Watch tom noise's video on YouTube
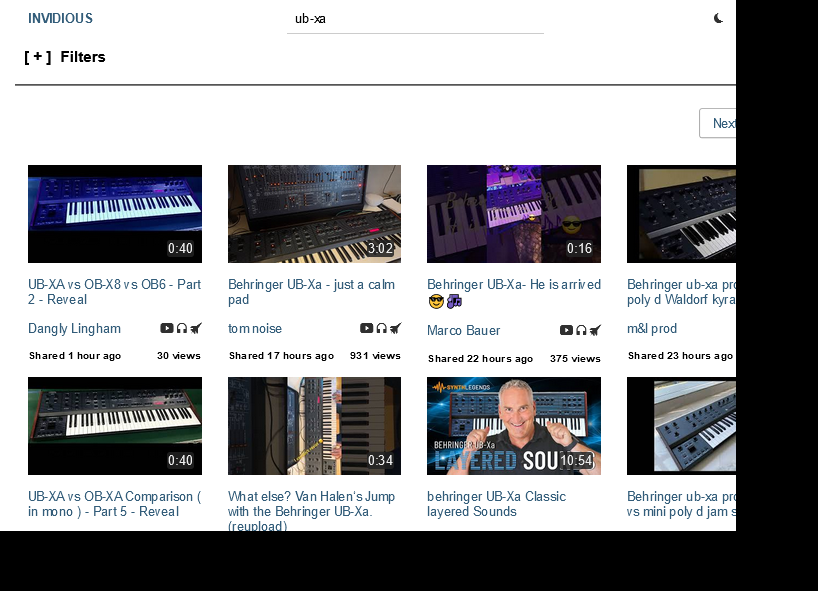 point(366,328)
